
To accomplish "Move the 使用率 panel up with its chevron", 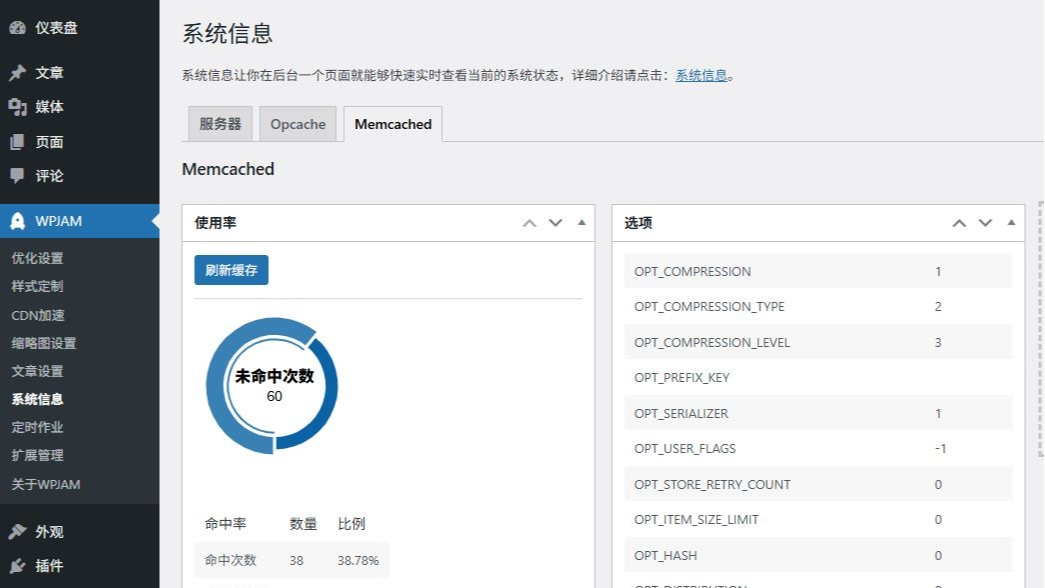I will click(529, 223).
